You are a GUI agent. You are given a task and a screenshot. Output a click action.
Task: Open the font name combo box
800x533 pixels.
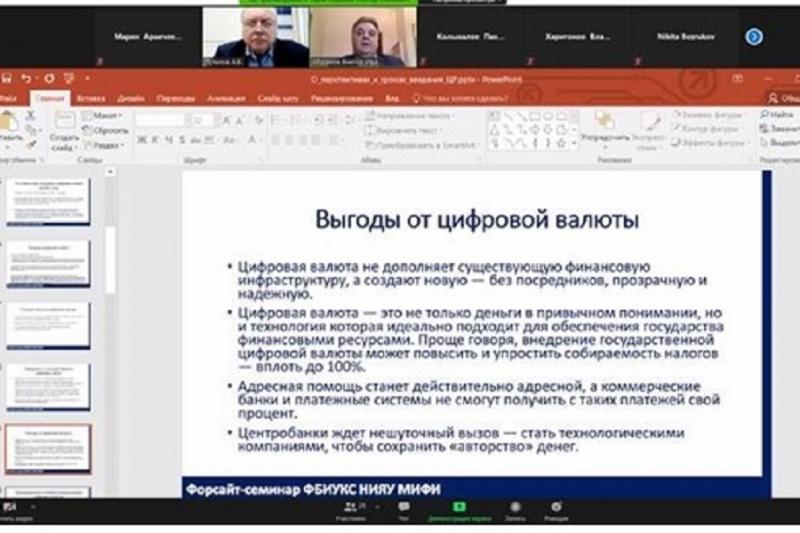tap(161, 120)
